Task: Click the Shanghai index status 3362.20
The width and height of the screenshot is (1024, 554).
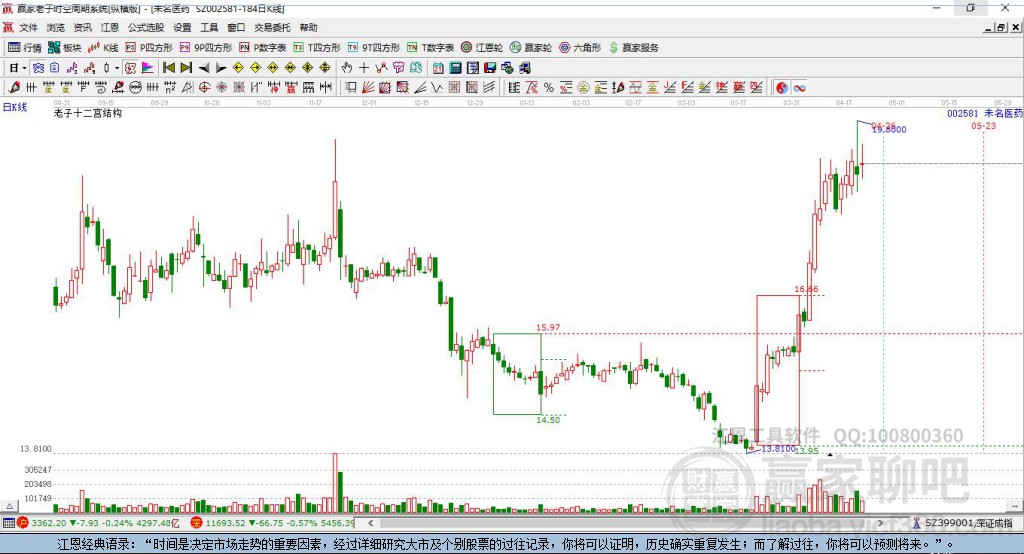Action: [49, 523]
